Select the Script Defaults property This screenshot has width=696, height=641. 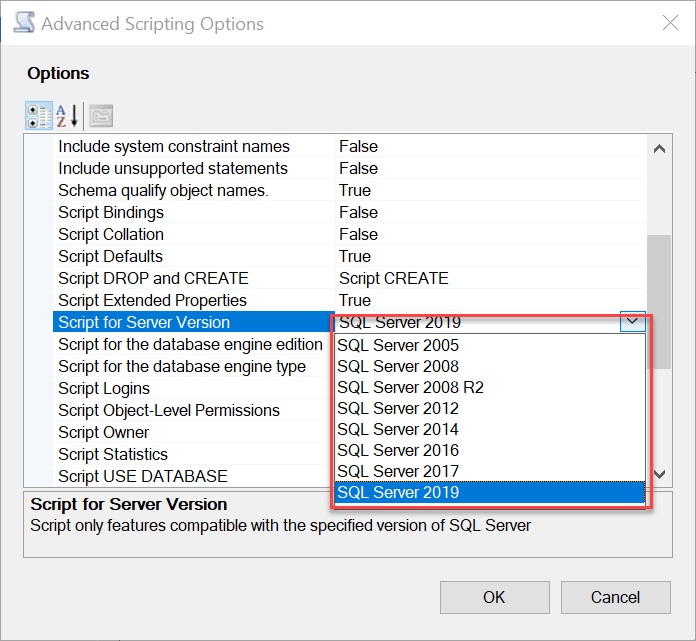pos(194,256)
